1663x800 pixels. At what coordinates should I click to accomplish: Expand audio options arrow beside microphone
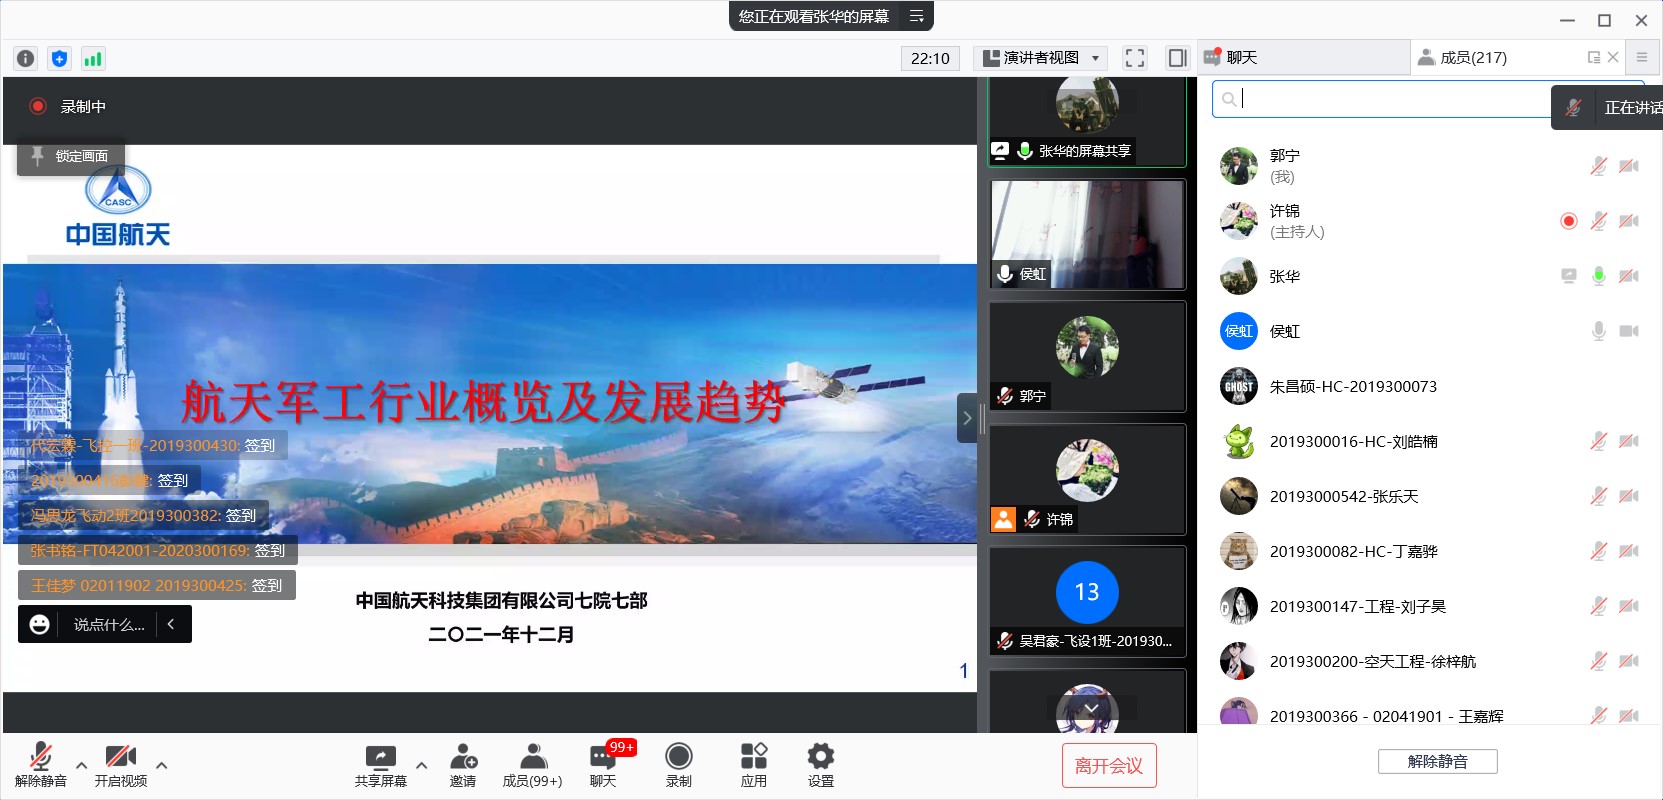[x=82, y=766]
